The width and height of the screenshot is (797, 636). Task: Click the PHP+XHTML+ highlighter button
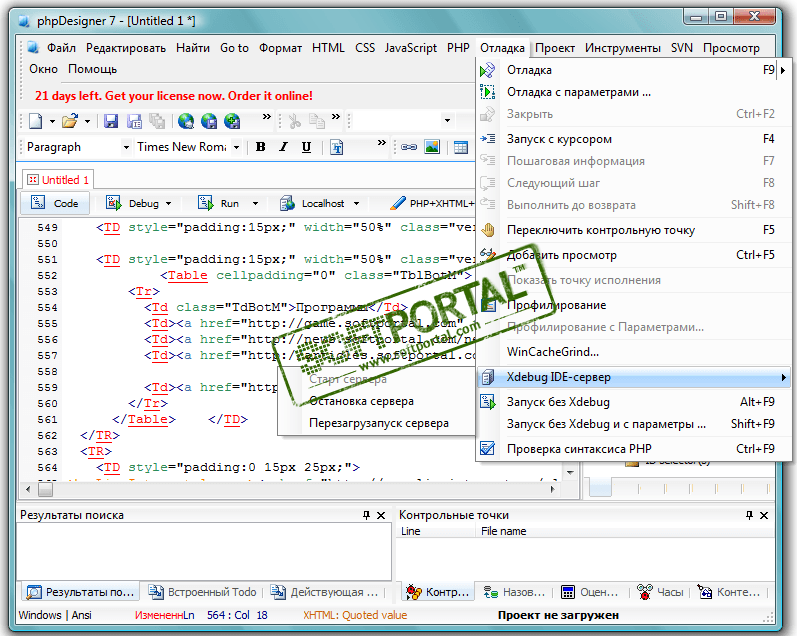coord(432,203)
